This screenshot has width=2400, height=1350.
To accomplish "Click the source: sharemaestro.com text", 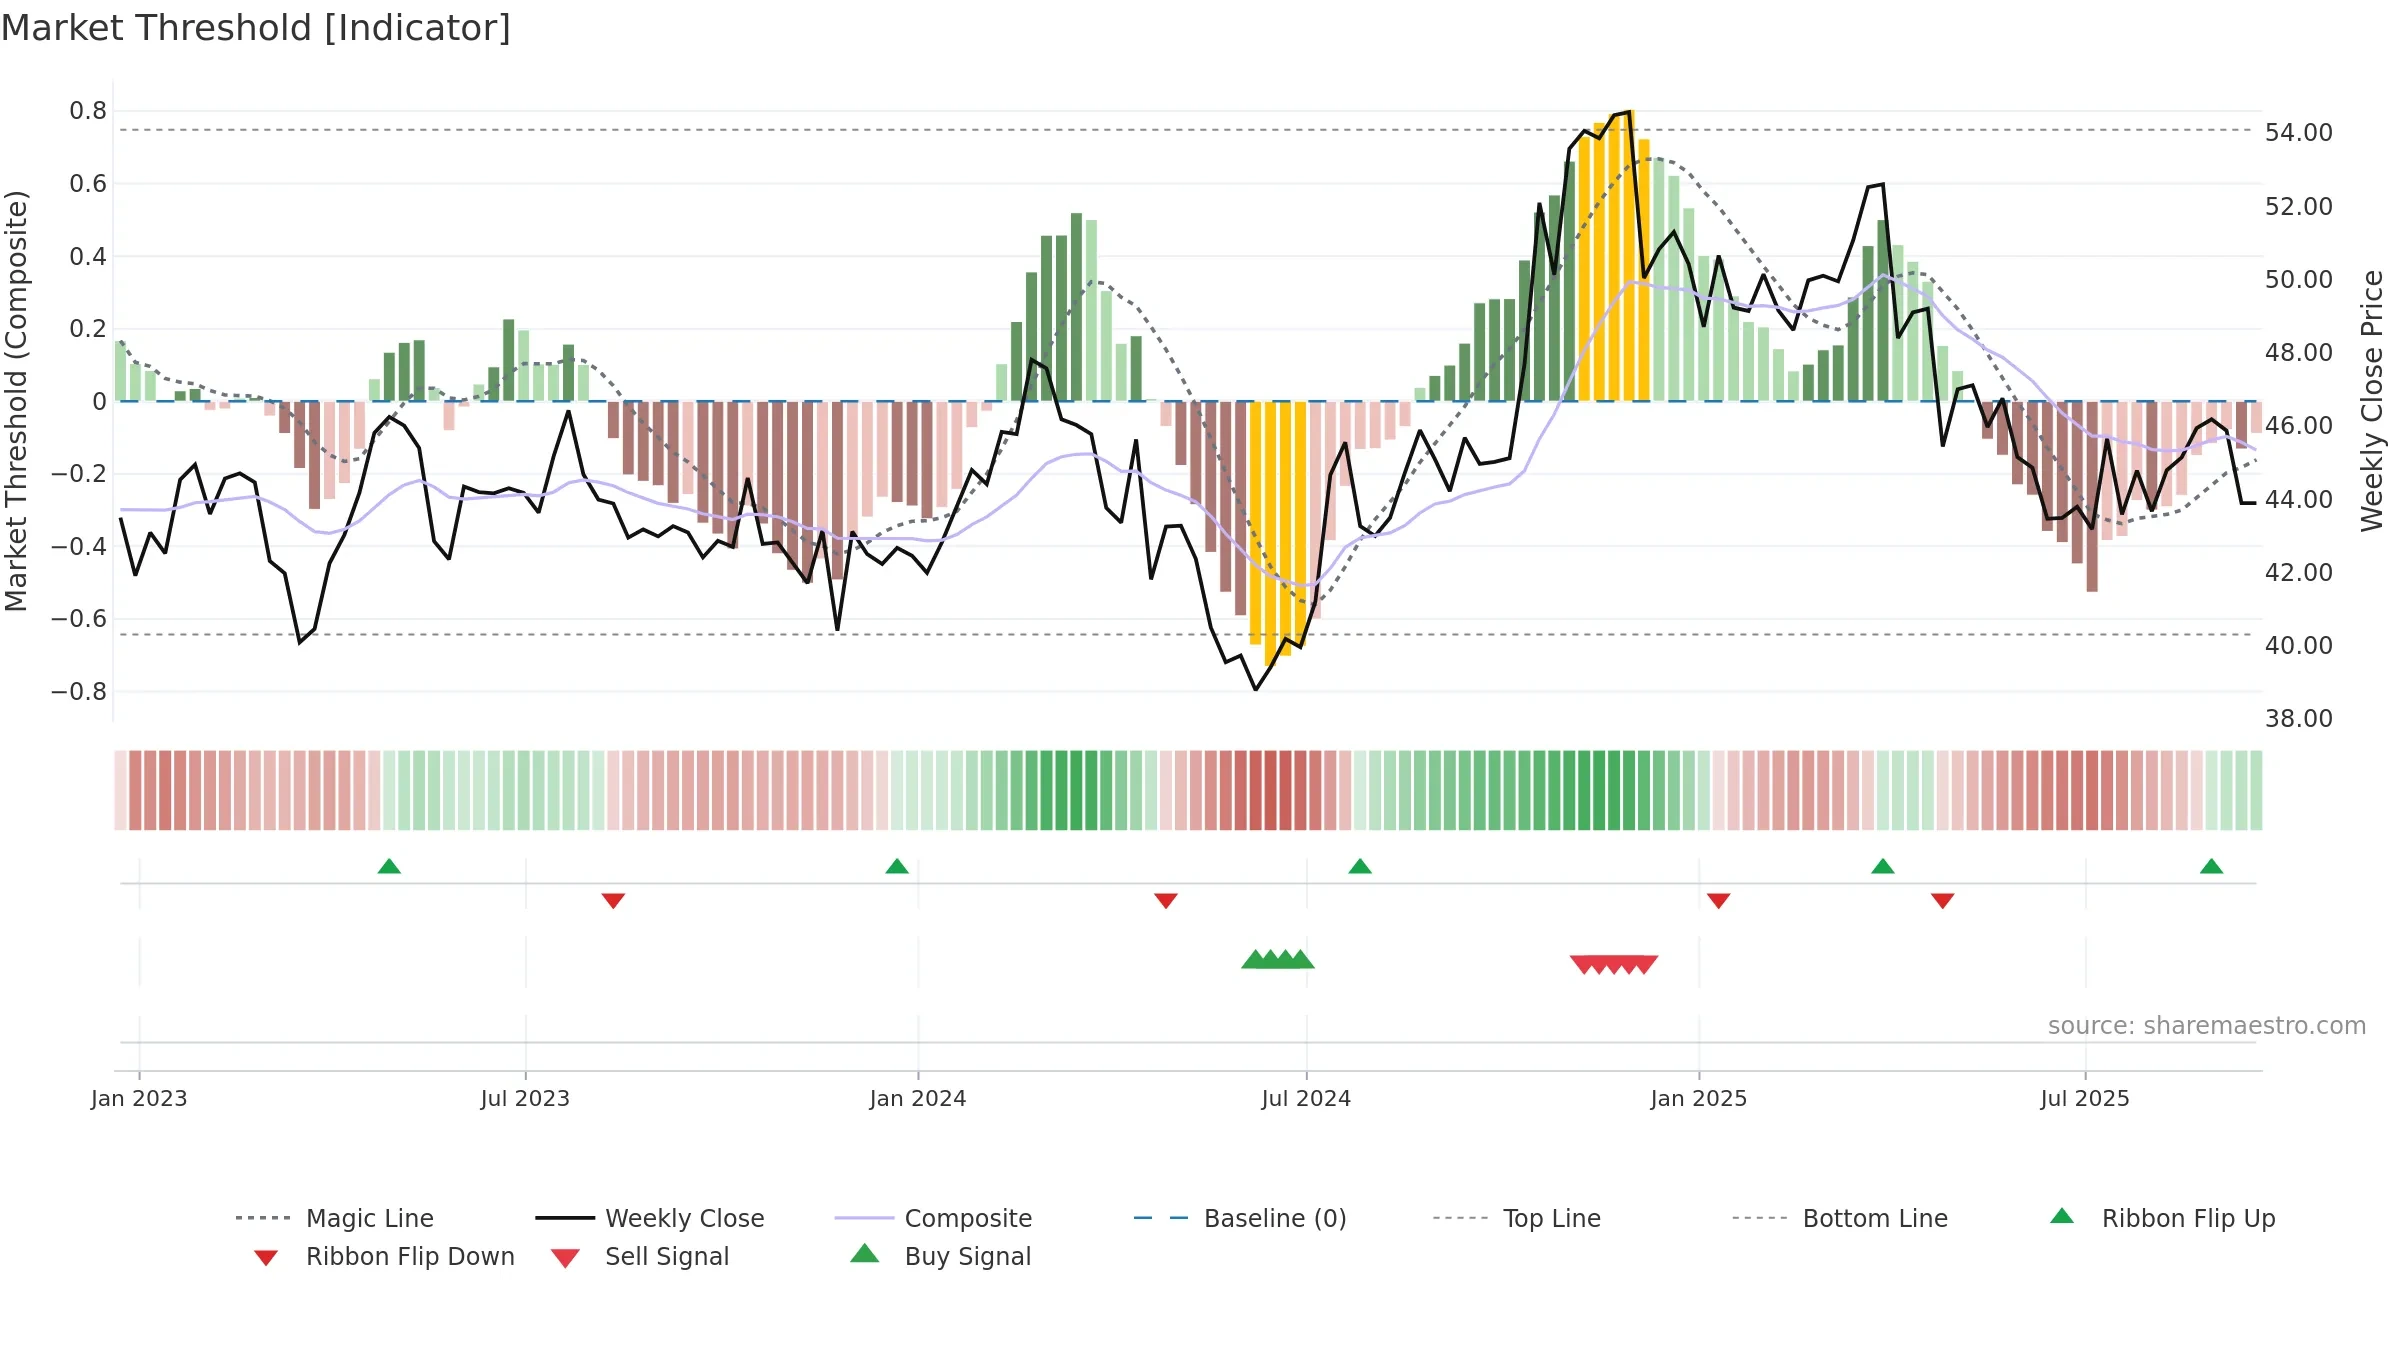I will (2207, 1026).
